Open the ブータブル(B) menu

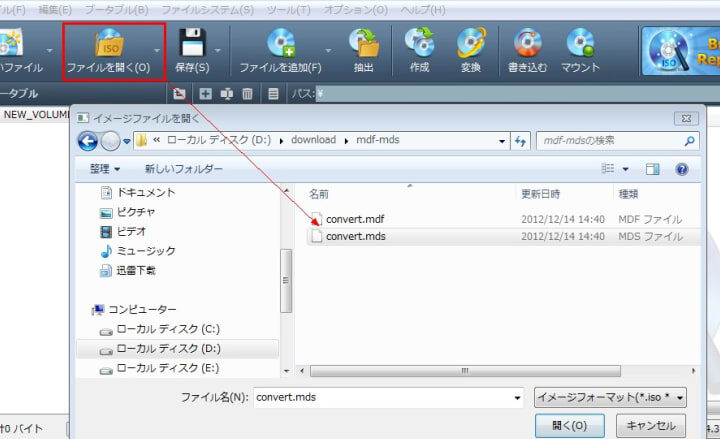pos(116,10)
